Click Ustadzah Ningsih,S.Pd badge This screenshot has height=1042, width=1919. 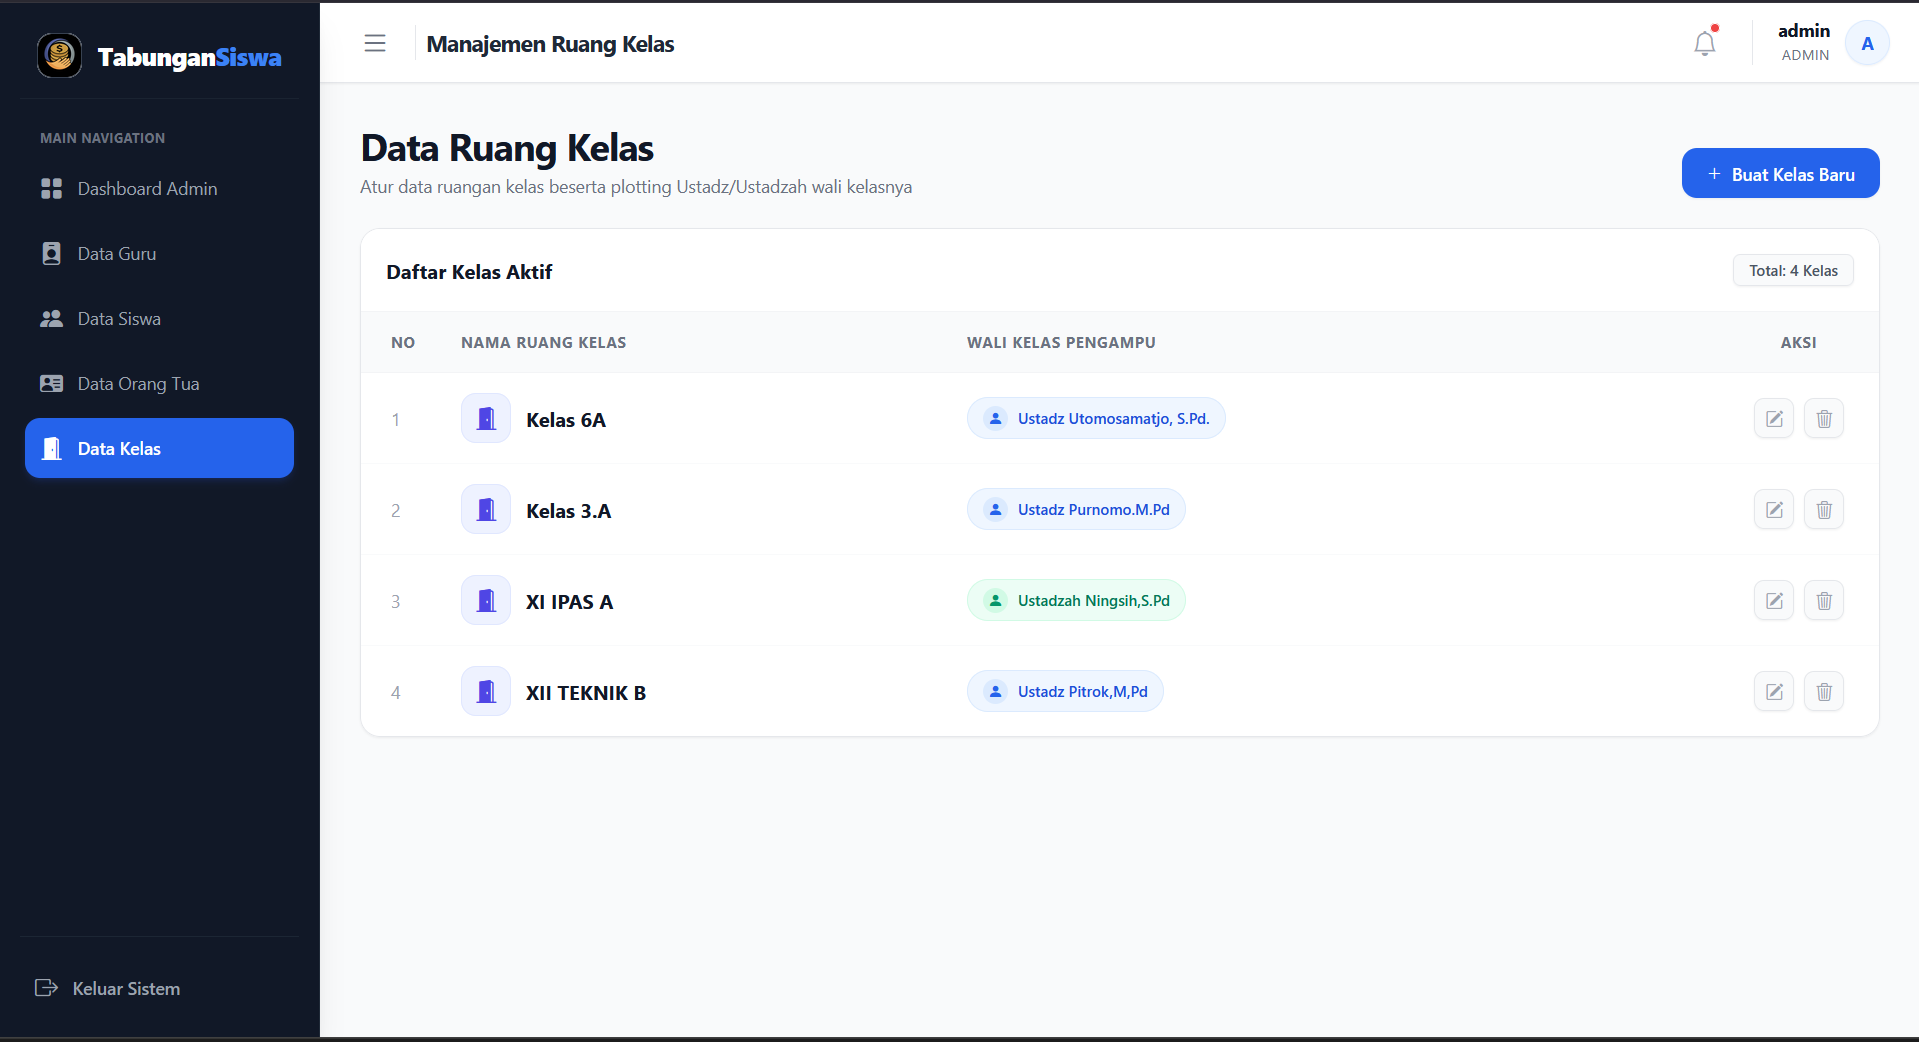coord(1076,601)
